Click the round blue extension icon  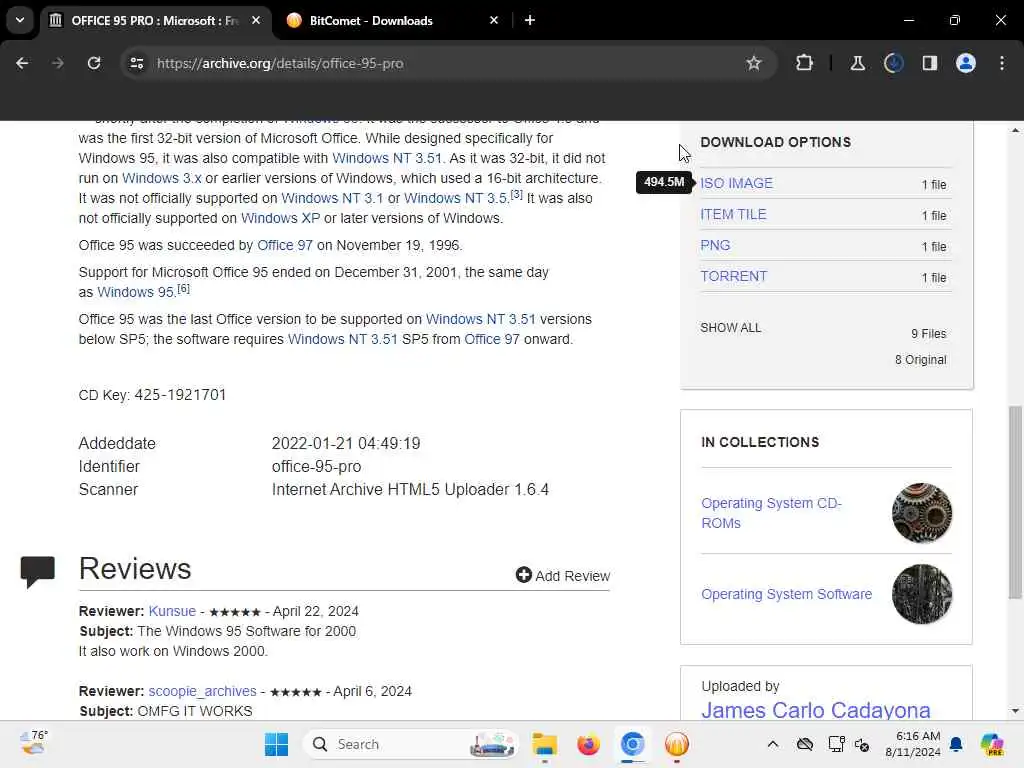point(893,63)
